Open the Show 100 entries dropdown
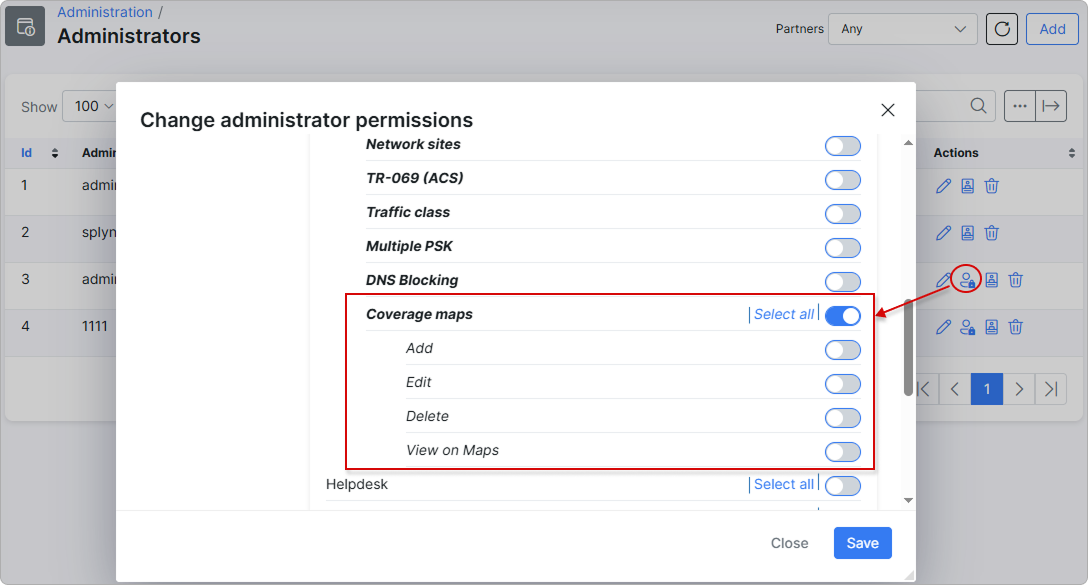The height and width of the screenshot is (585, 1088). click(x=91, y=106)
